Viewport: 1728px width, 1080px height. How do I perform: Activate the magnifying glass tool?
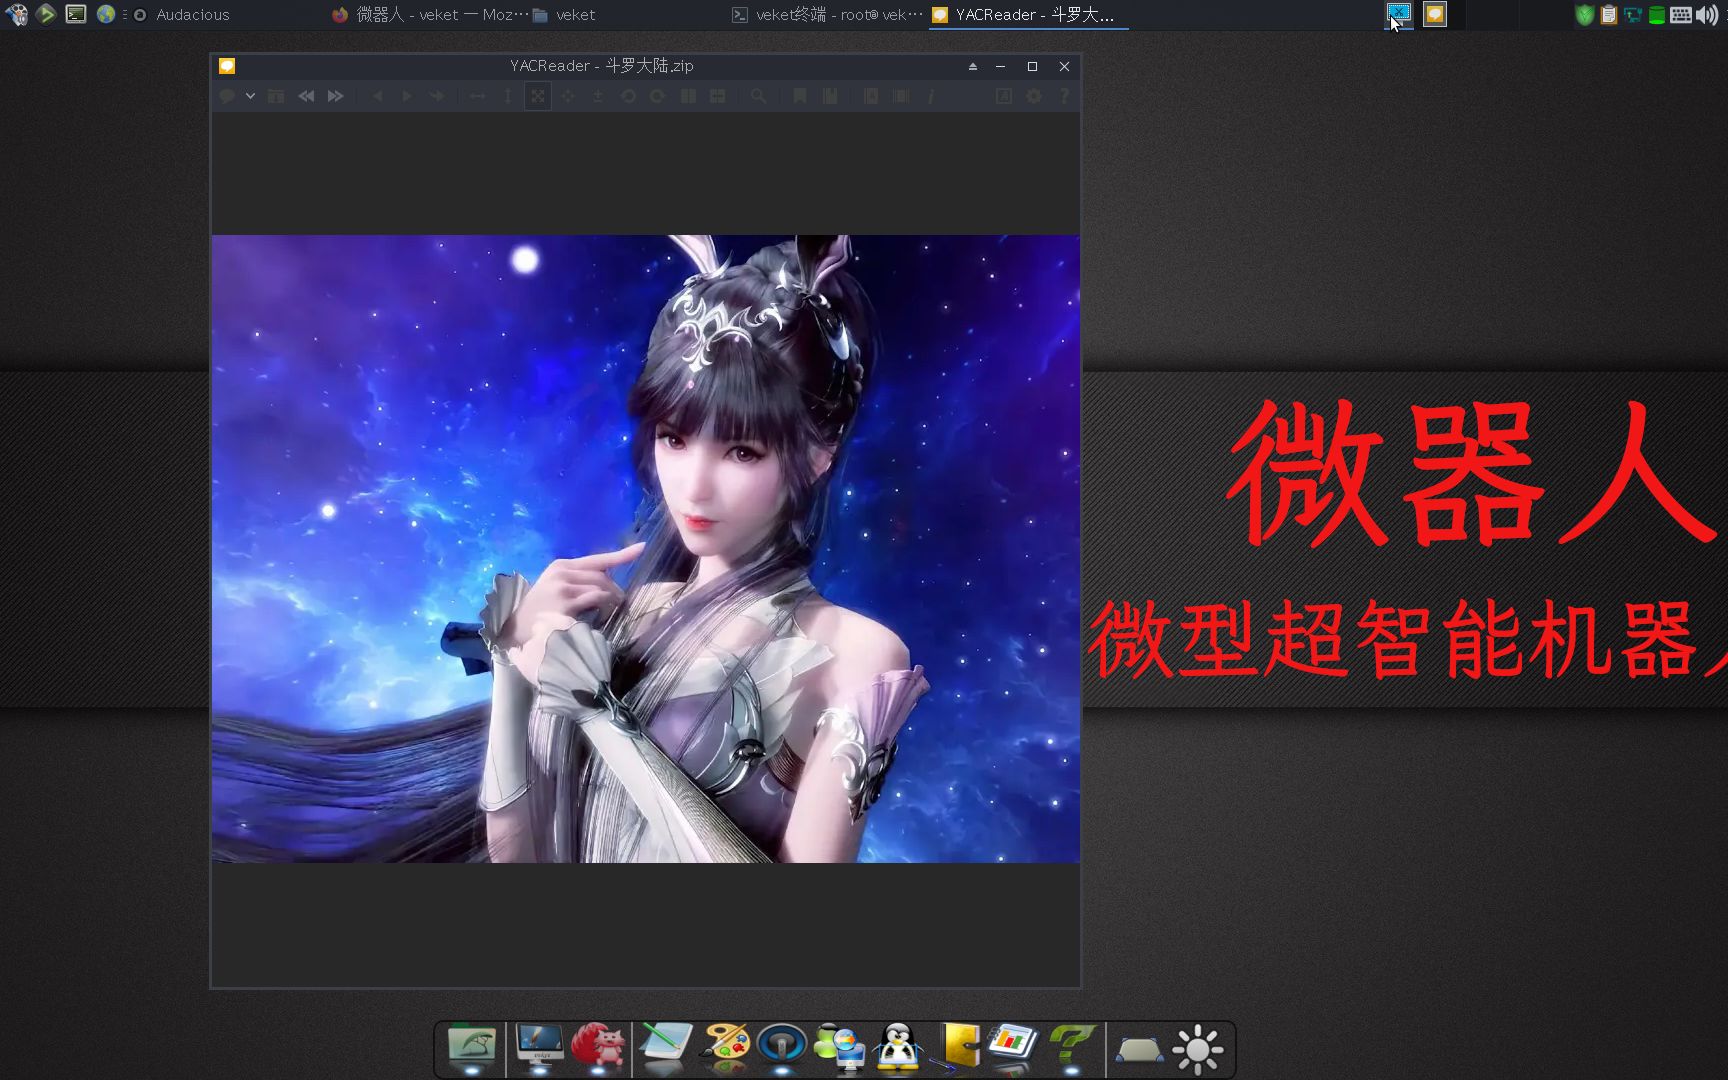[x=758, y=96]
